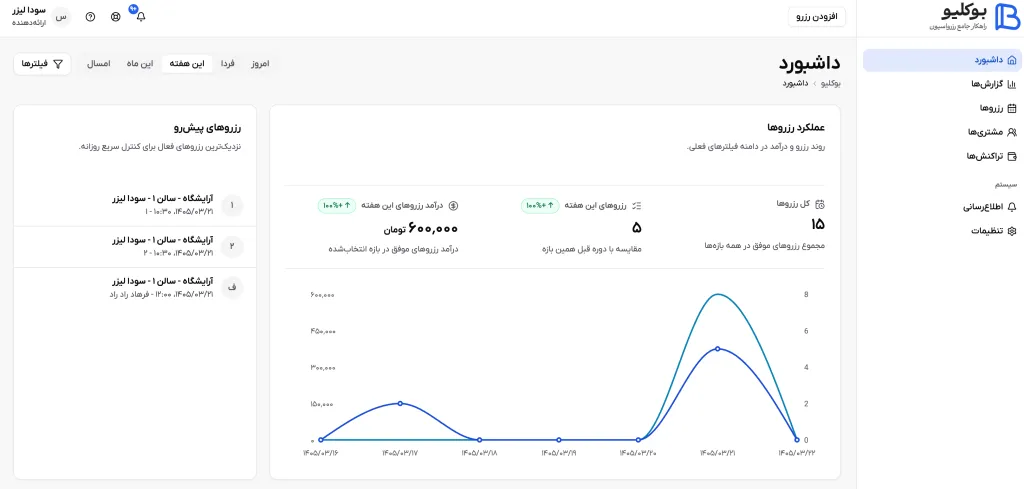Click the chart peak point at 1405/03/21
Image resolution: width=1024 pixels, height=489 pixels.
(718, 349)
